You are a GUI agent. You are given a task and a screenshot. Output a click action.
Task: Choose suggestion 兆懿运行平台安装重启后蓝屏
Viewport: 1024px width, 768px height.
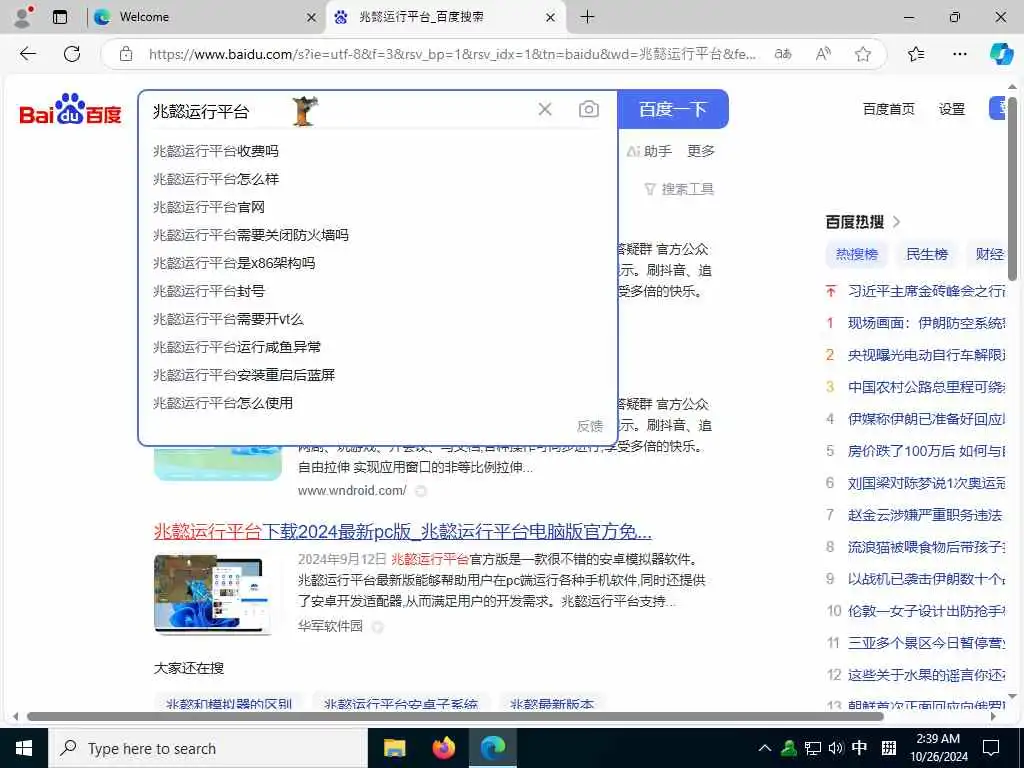(x=378, y=376)
